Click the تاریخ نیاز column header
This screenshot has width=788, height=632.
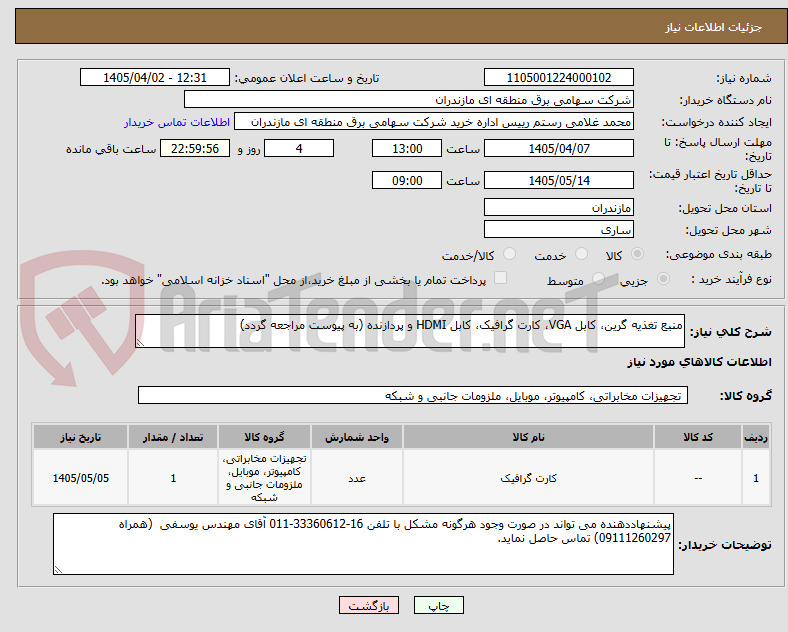(80, 437)
